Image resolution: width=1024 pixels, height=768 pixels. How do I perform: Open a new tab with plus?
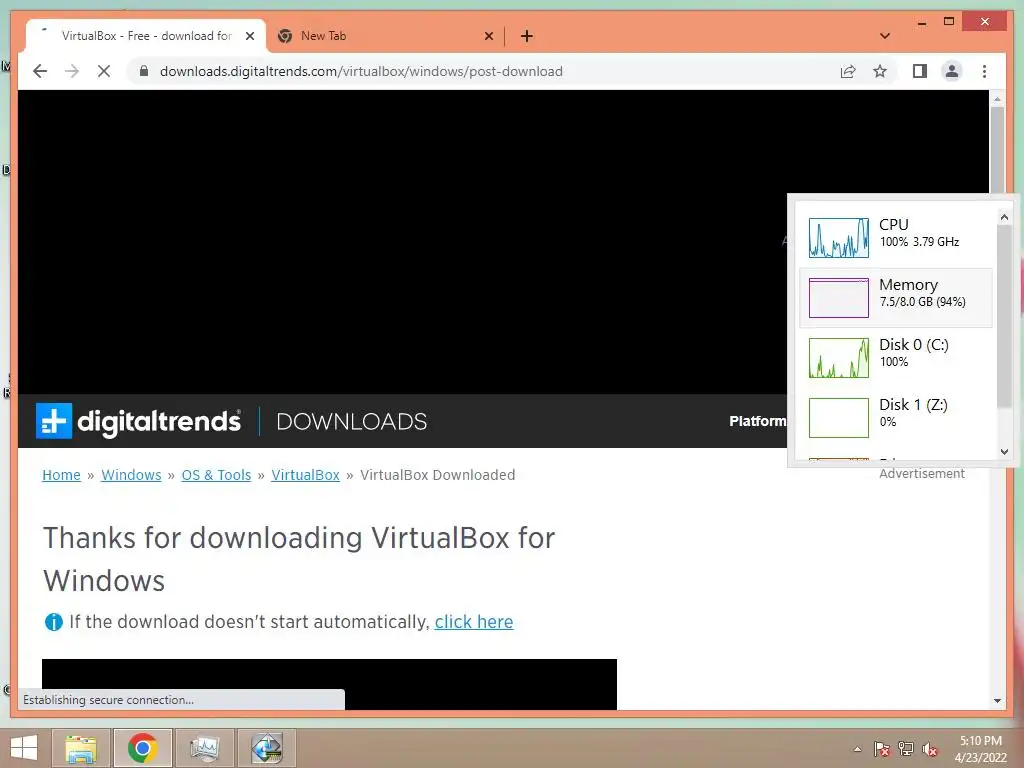click(527, 36)
